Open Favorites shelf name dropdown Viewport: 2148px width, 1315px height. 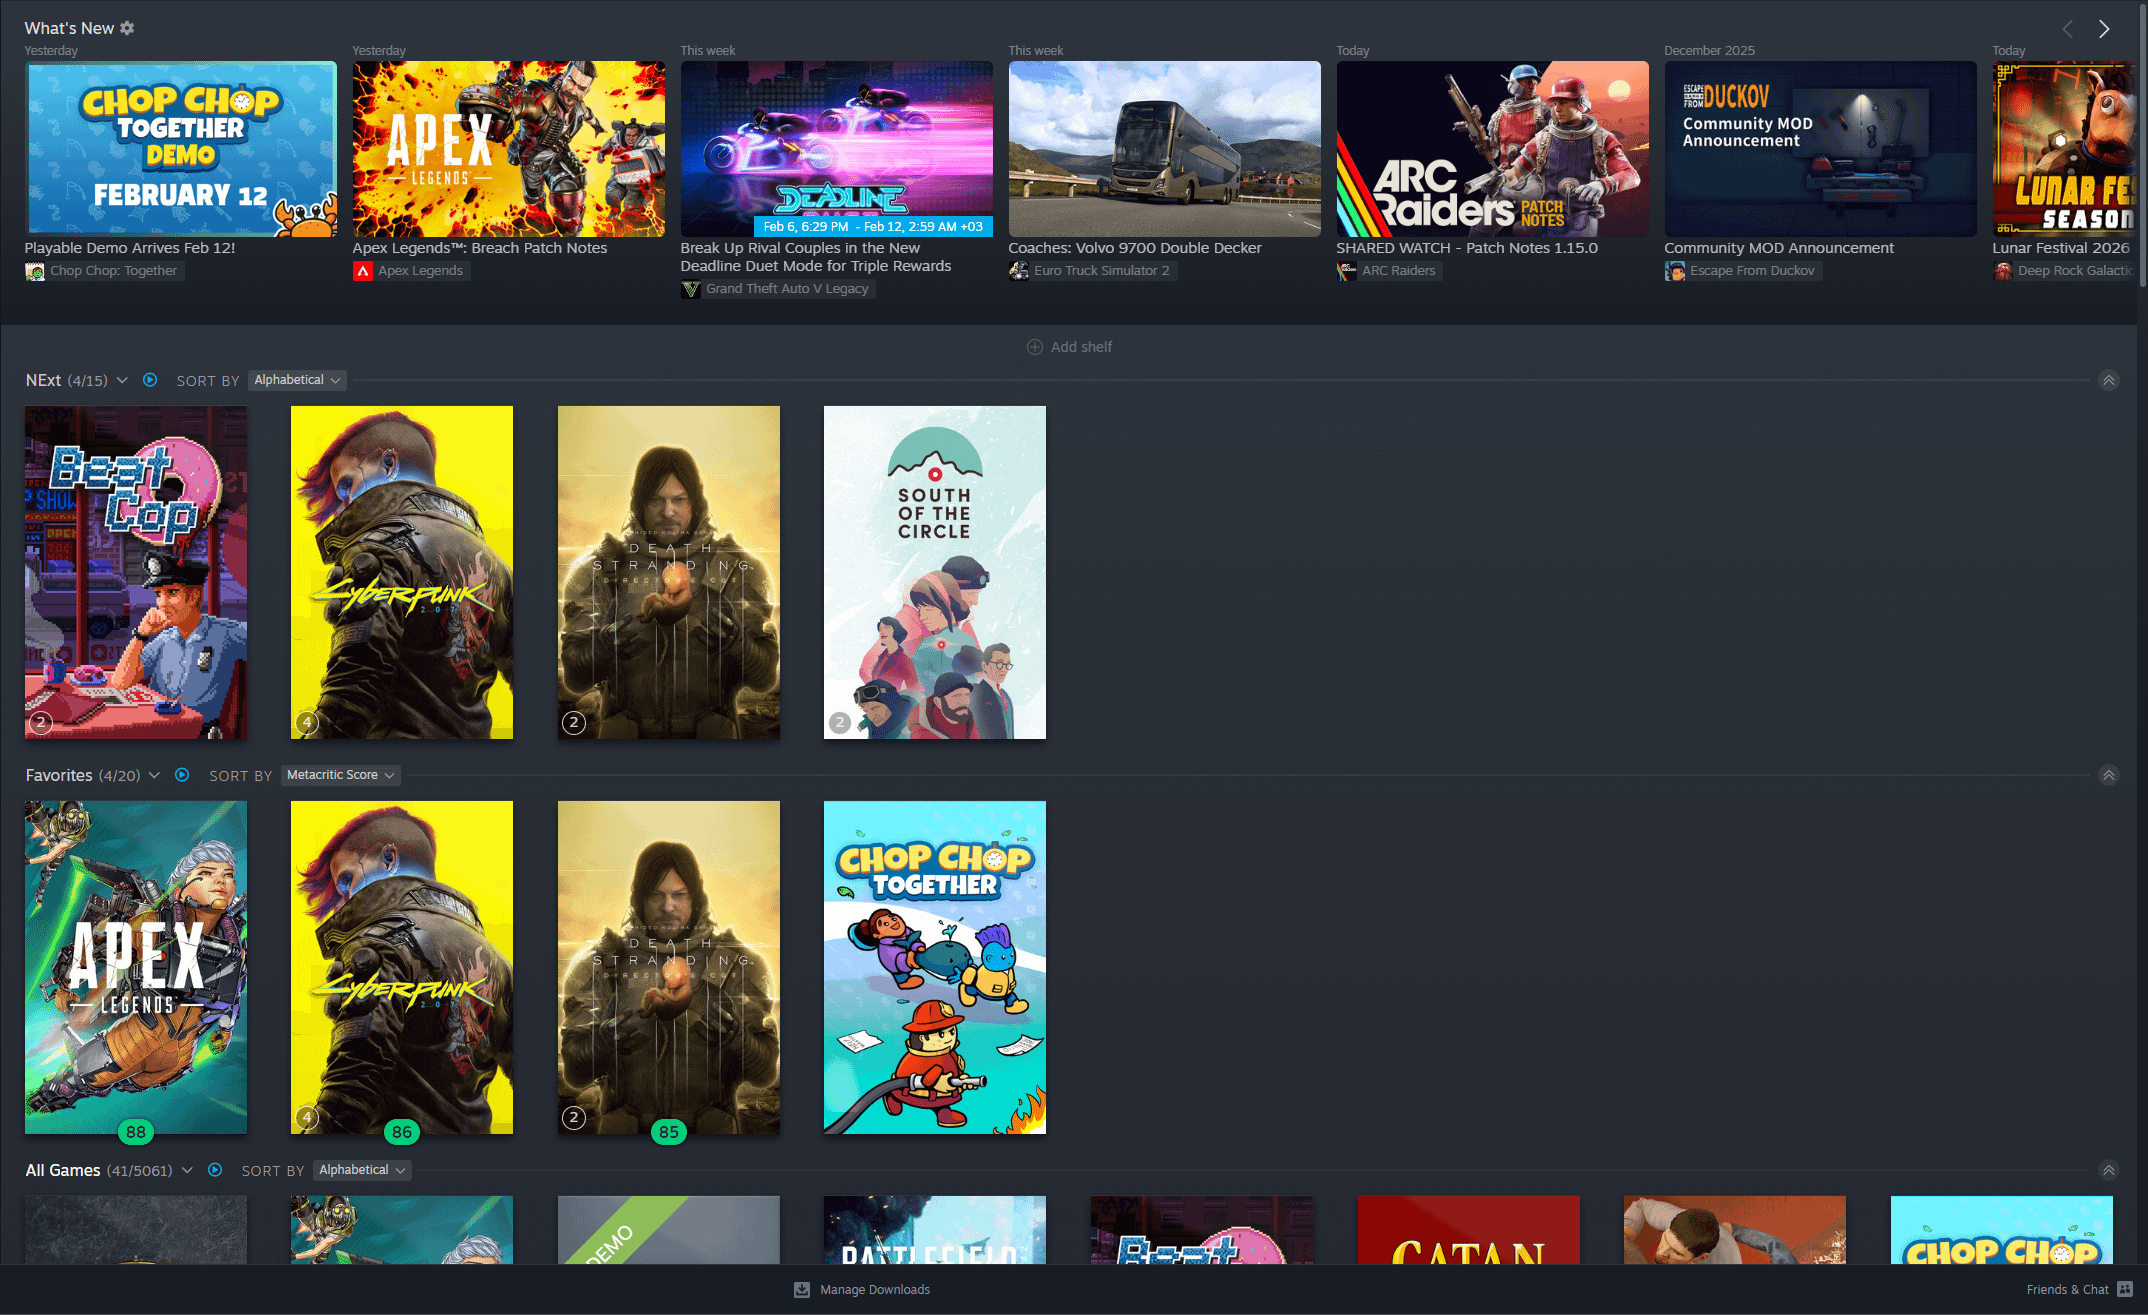click(154, 775)
